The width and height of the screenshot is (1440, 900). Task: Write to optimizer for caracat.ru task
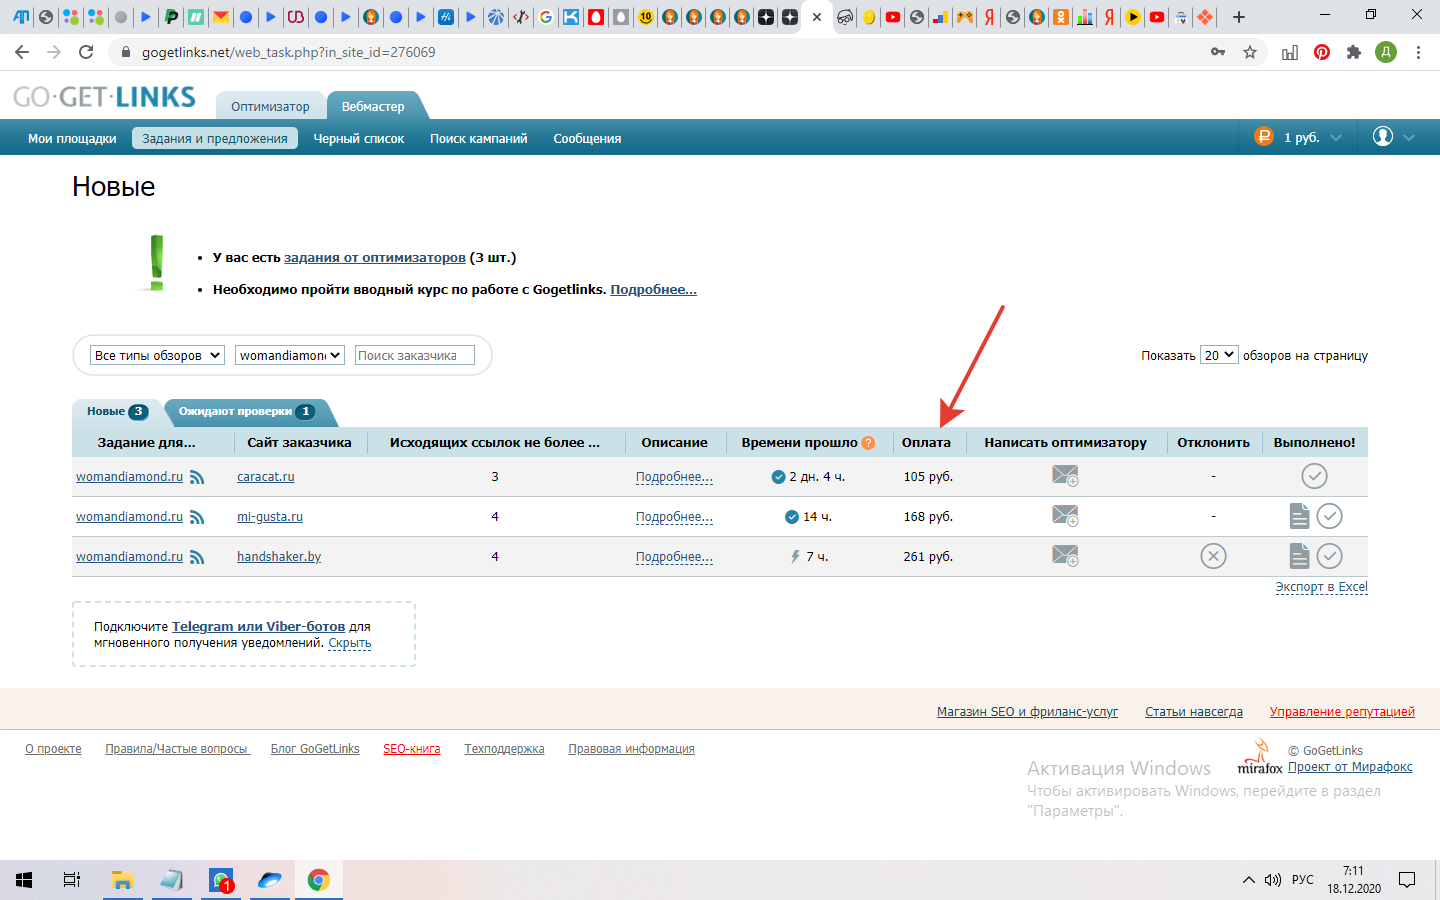pos(1065,476)
